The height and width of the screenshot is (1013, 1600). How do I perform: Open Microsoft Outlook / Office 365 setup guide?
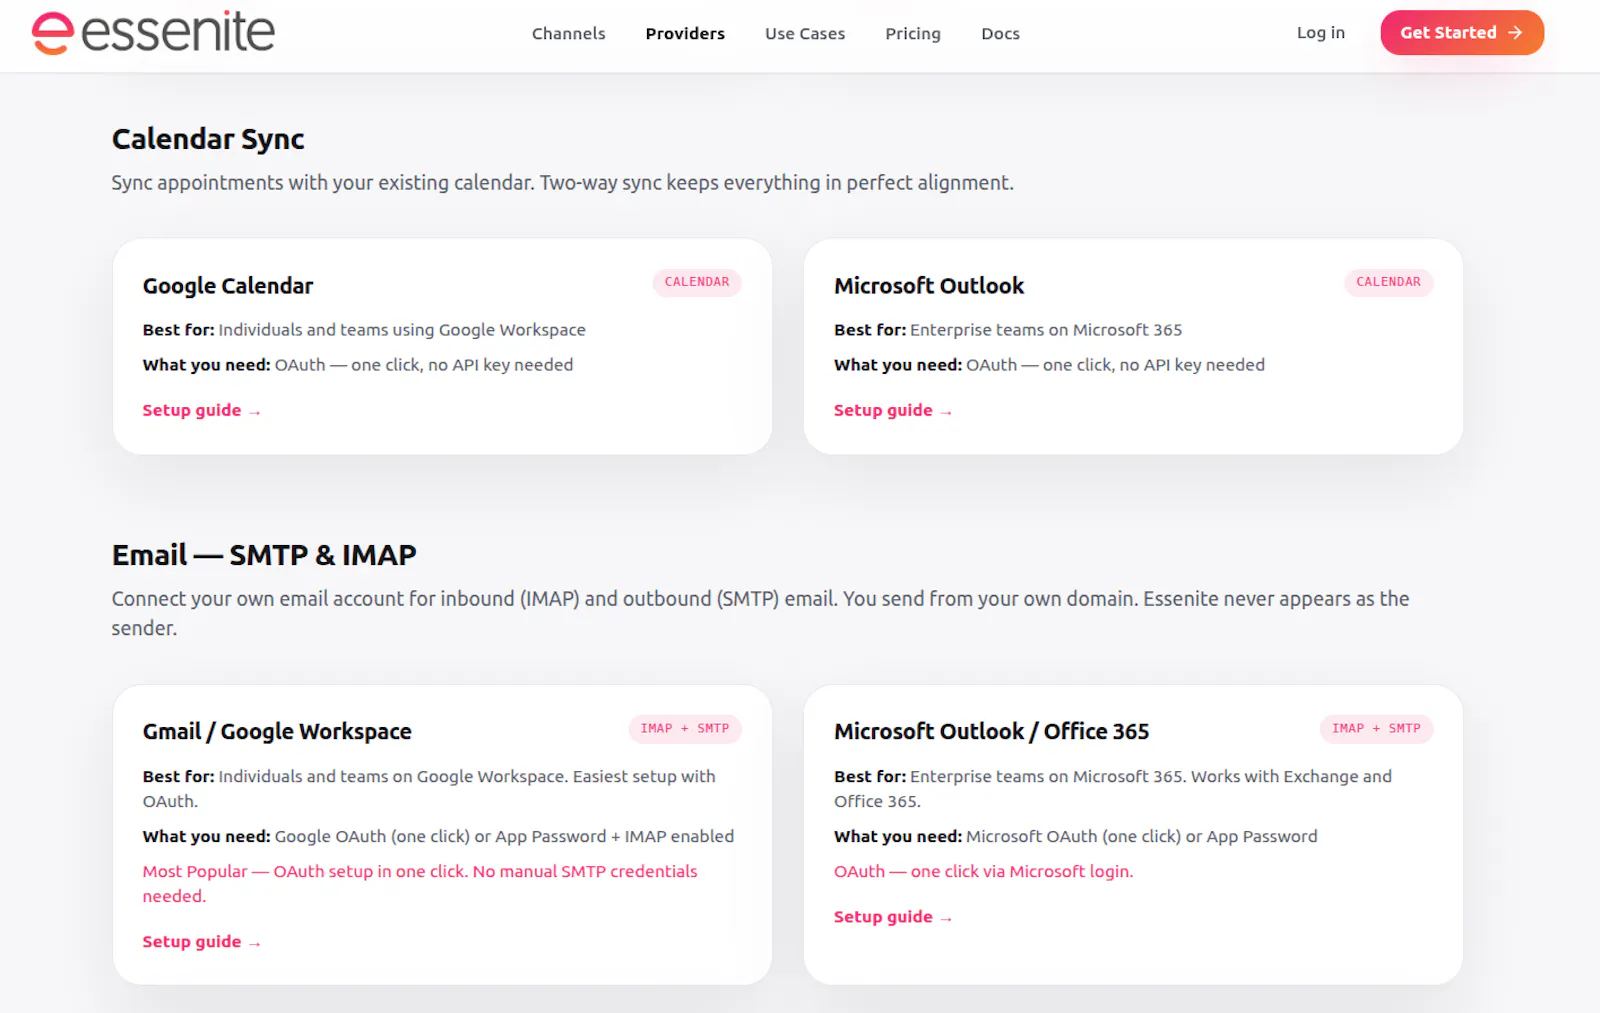893,917
